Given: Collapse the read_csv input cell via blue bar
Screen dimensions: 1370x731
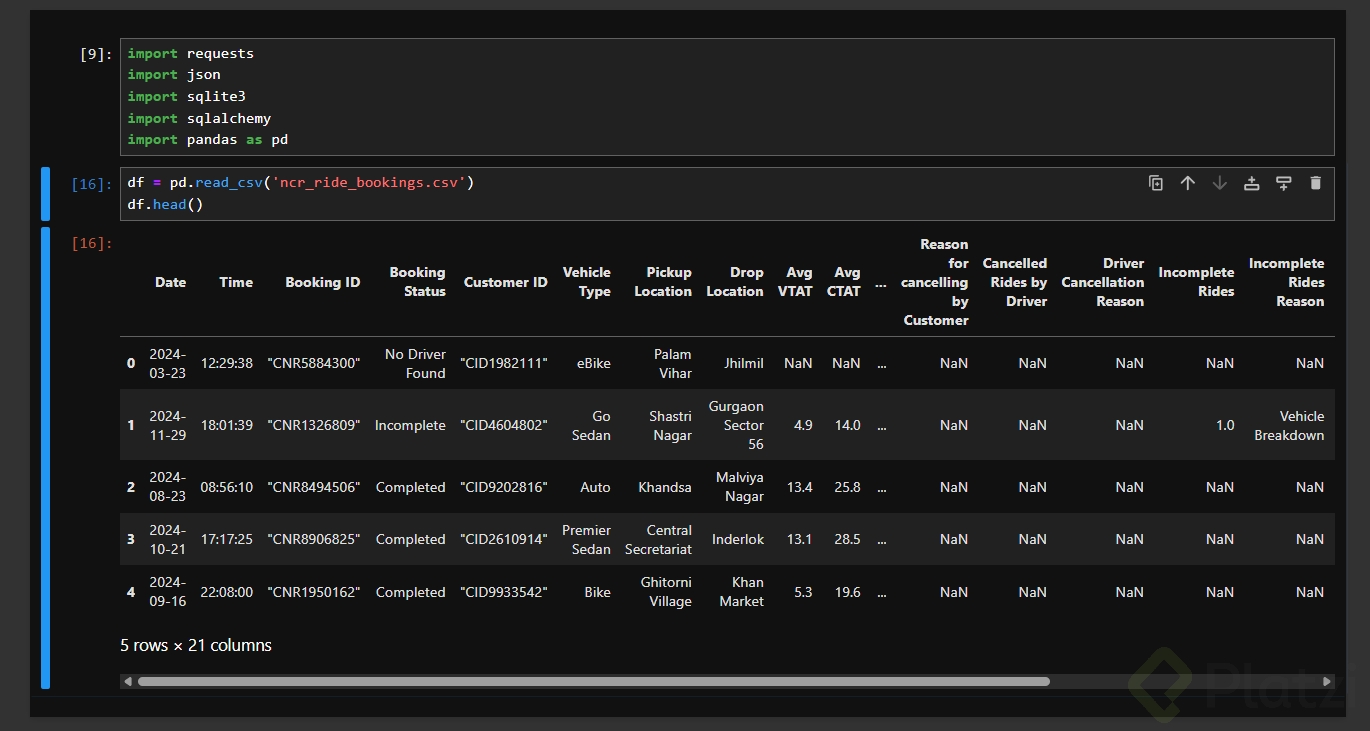Looking at the screenshot, I should [x=45, y=194].
